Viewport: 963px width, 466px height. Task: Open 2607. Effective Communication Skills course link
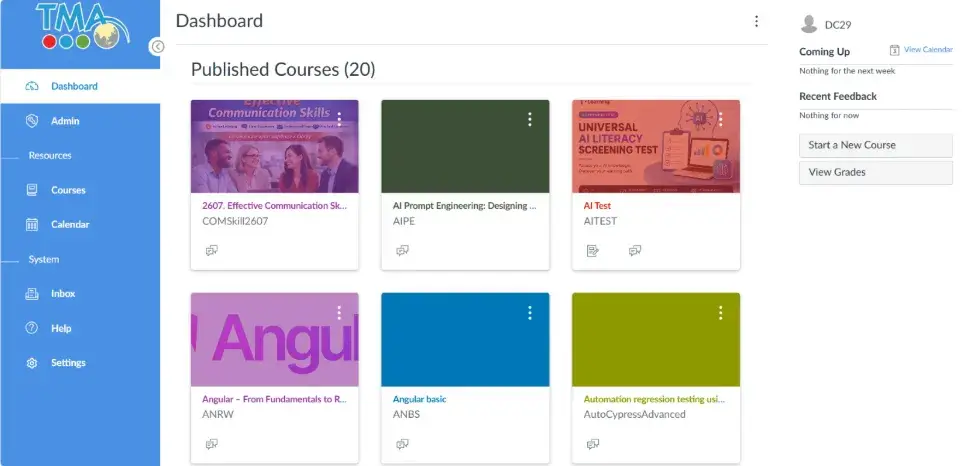275,206
